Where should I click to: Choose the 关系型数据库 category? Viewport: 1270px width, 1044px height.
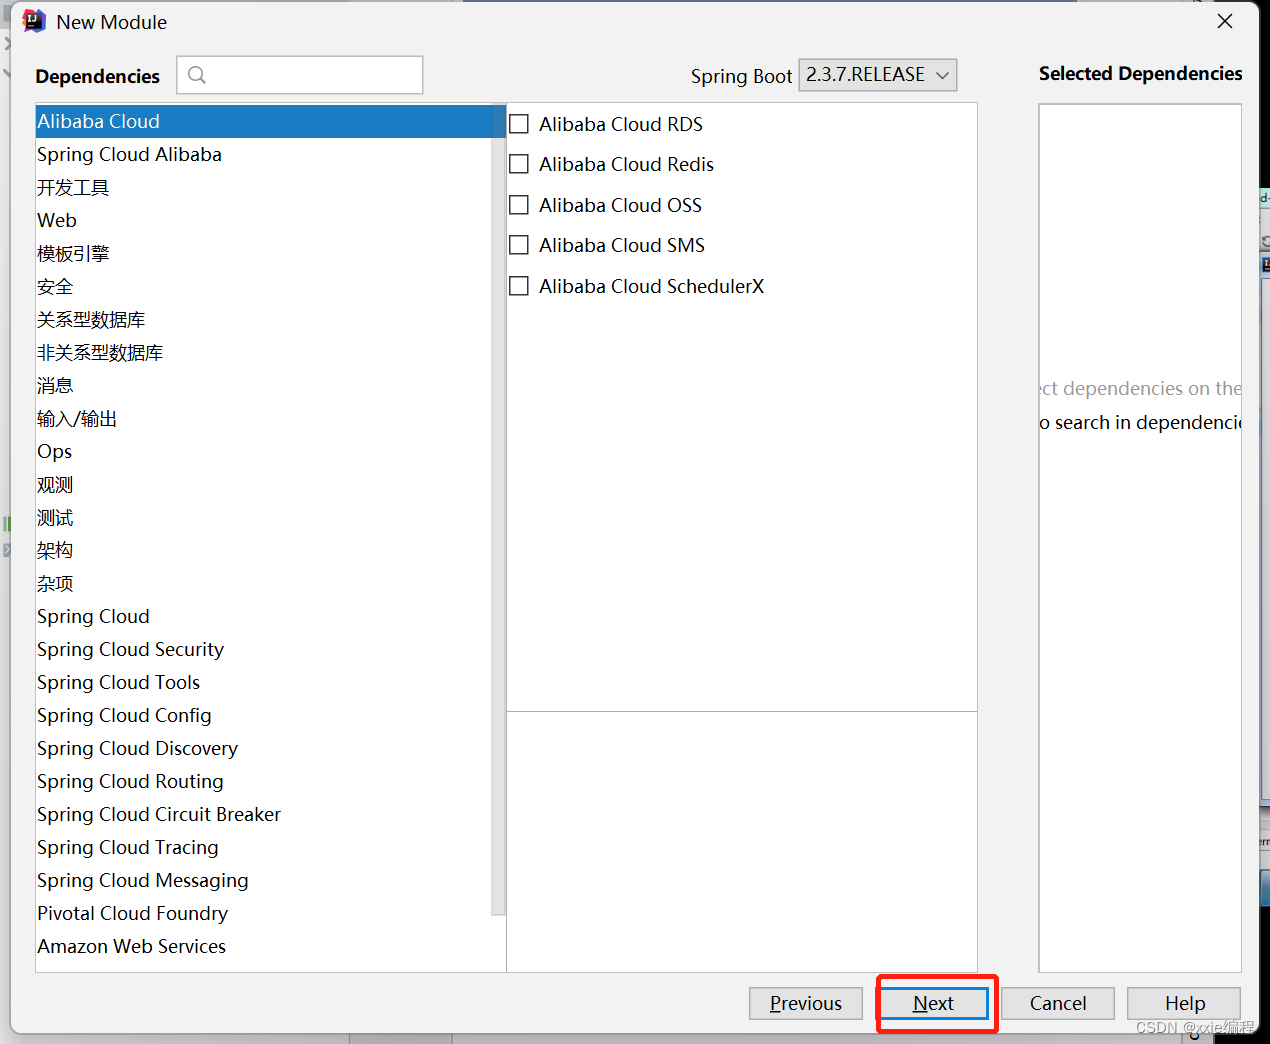coord(264,319)
